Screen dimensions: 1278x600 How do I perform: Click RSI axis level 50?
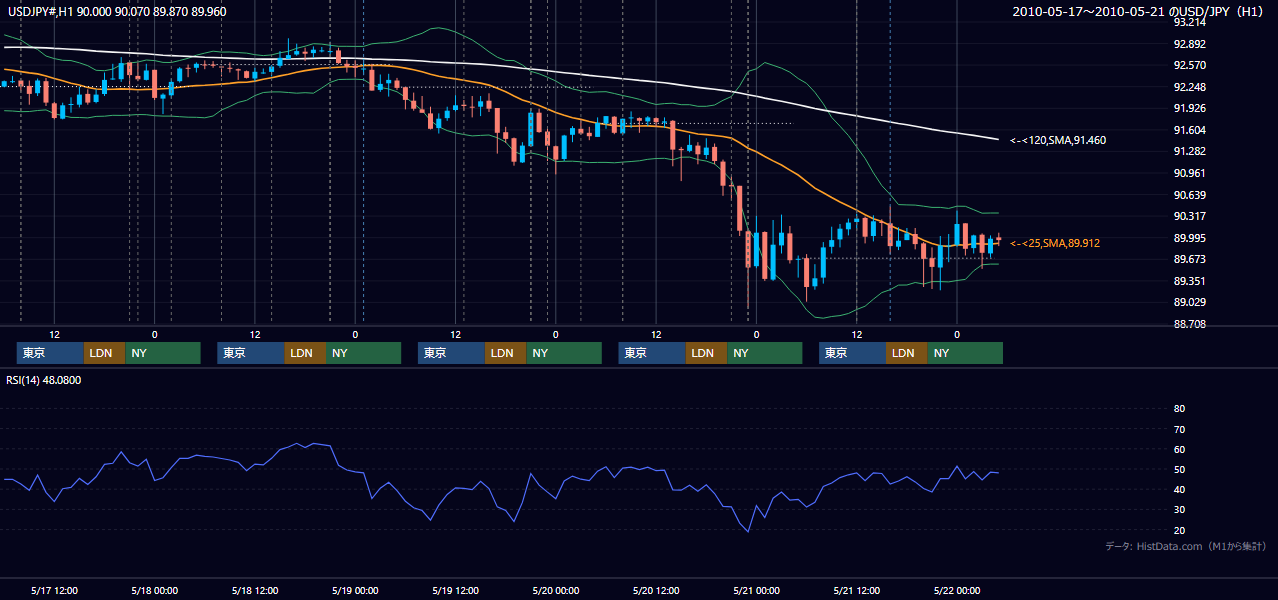[1179, 469]
